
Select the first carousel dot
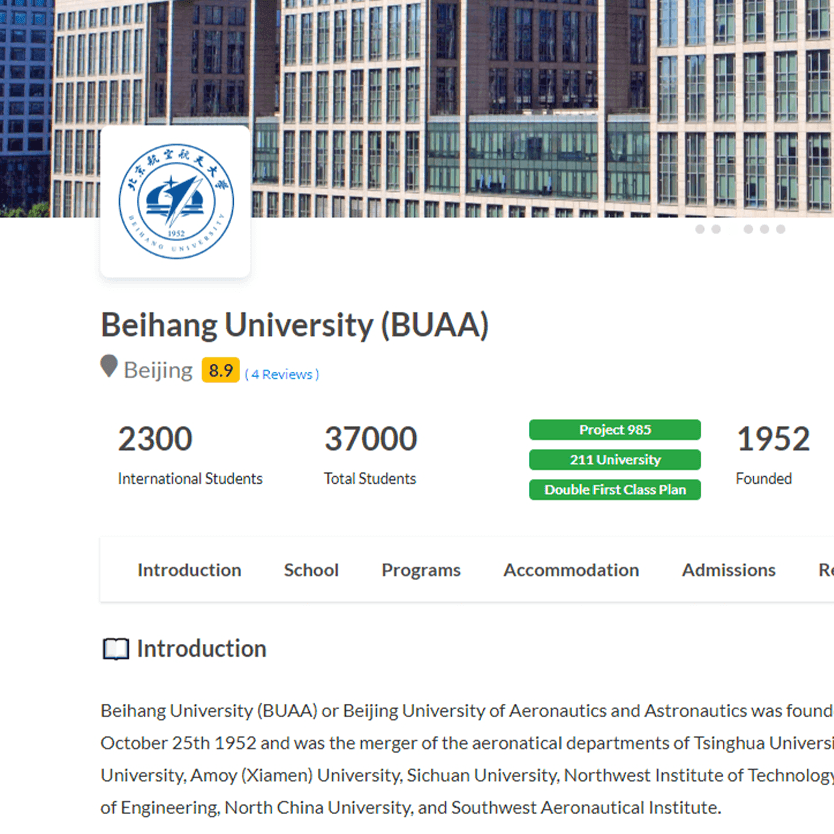pos(700,229)
